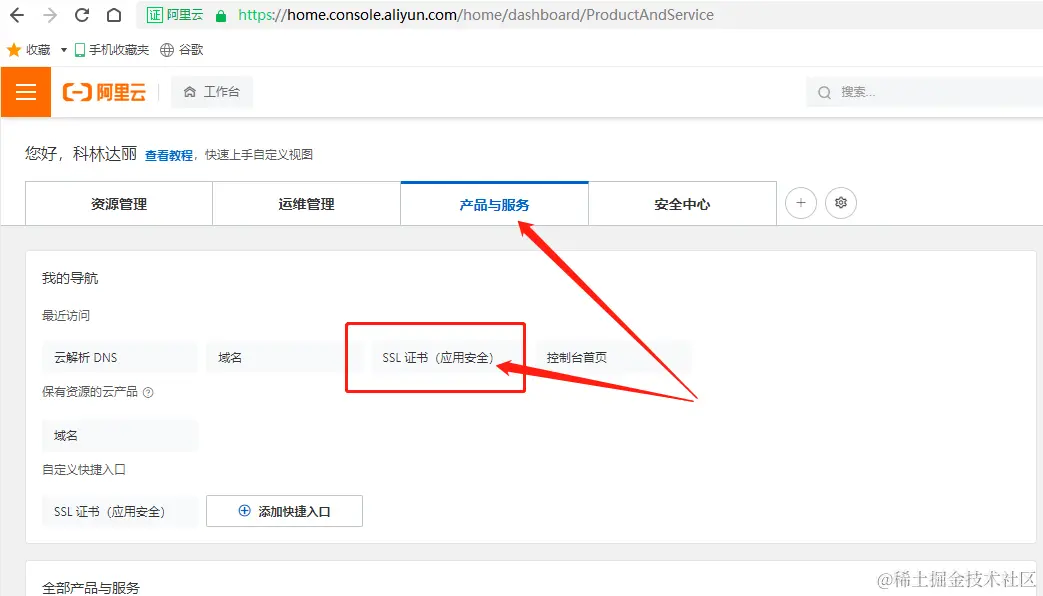
Task: Click the 阿里云 logo
Action: click(x=104, y=92)
